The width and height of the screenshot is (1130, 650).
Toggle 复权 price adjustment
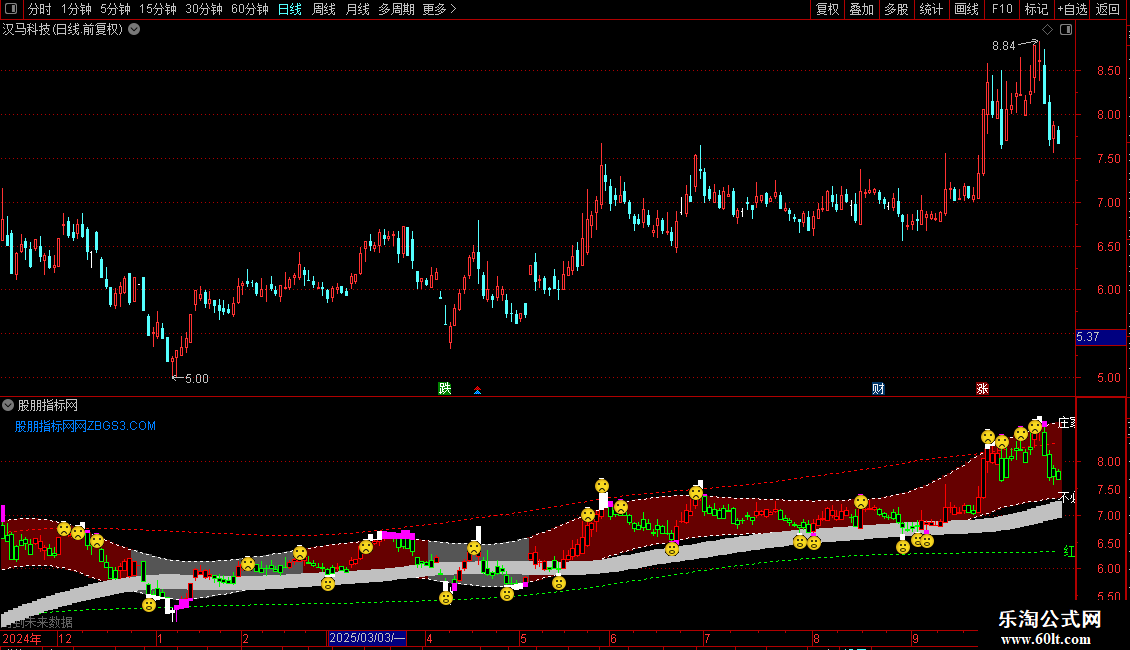tap(827, 9)
